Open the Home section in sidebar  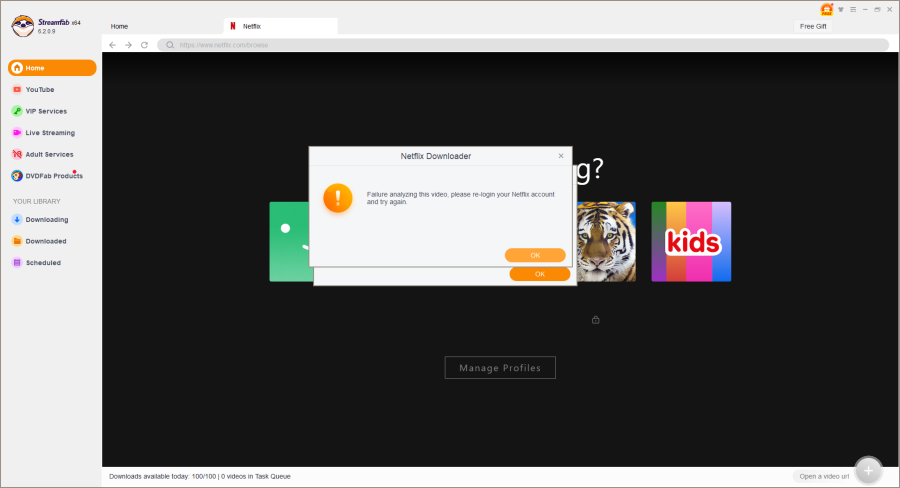coord(52,68)
